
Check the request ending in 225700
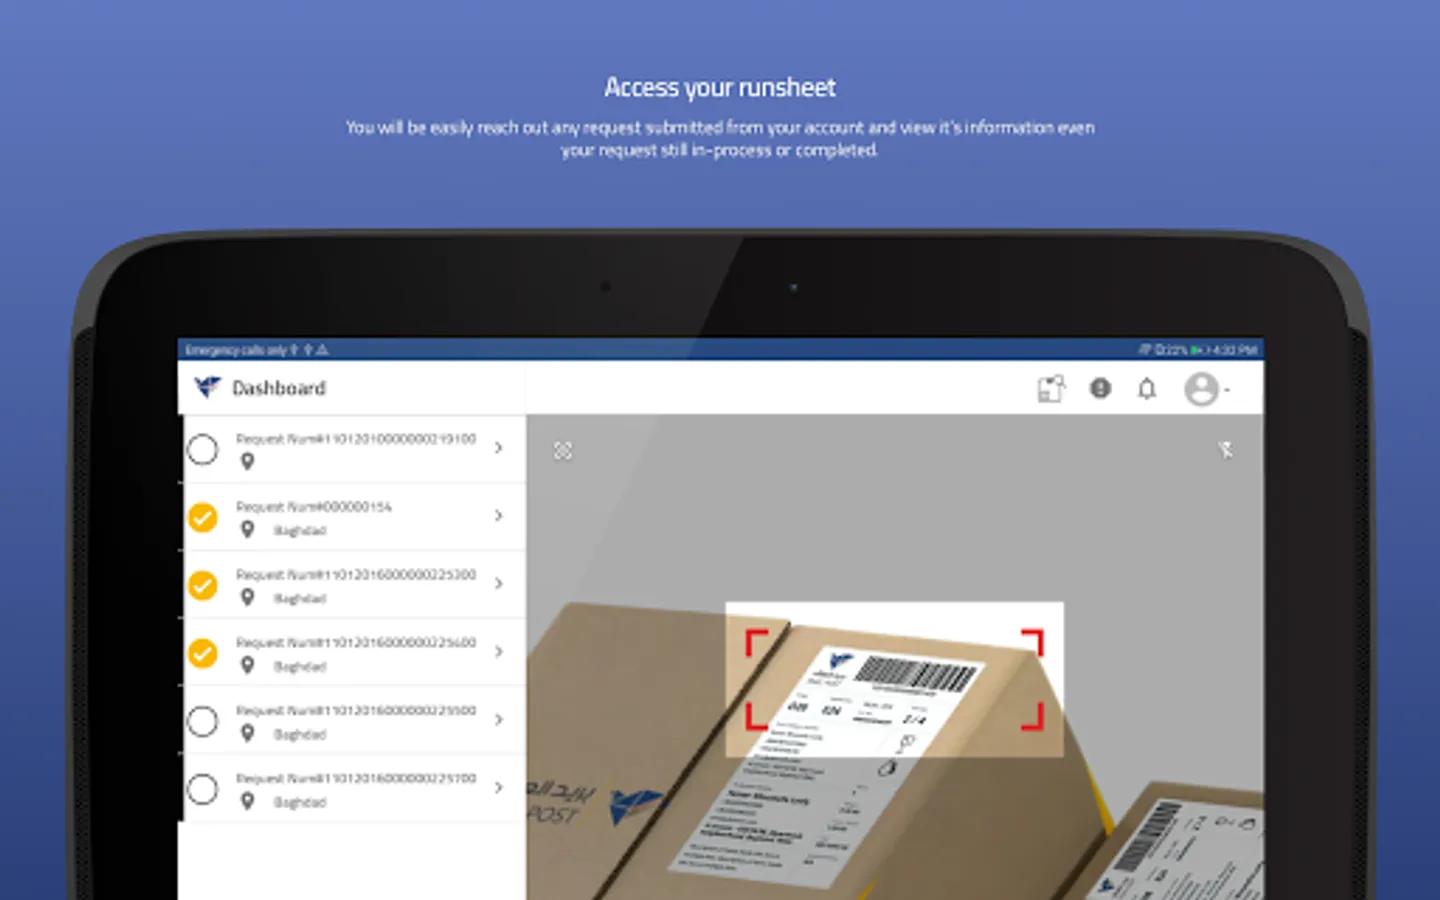[x=203, y=789]
